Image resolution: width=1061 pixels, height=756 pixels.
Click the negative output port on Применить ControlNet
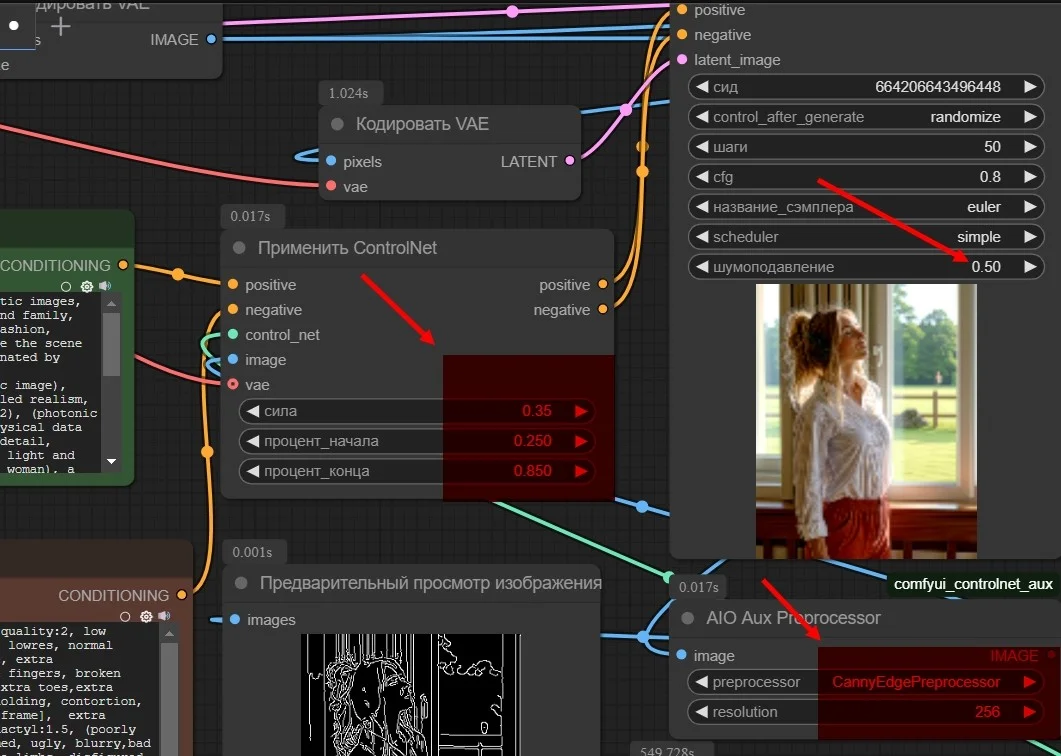602,309
